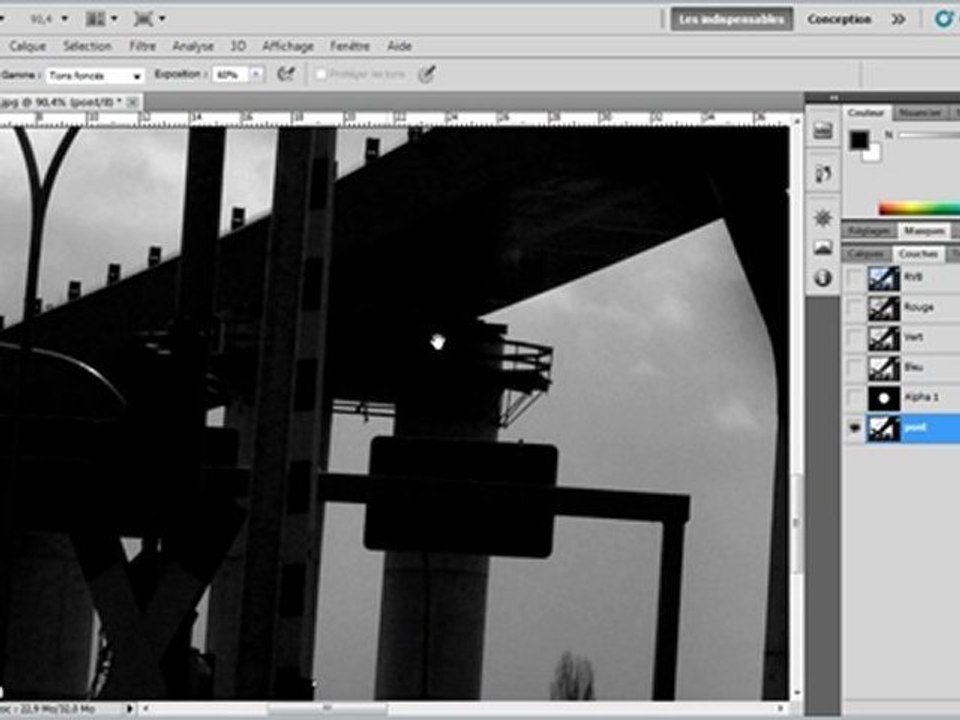Open the Analyse menu
Screen dimensions: 960x720
point(193,46)
